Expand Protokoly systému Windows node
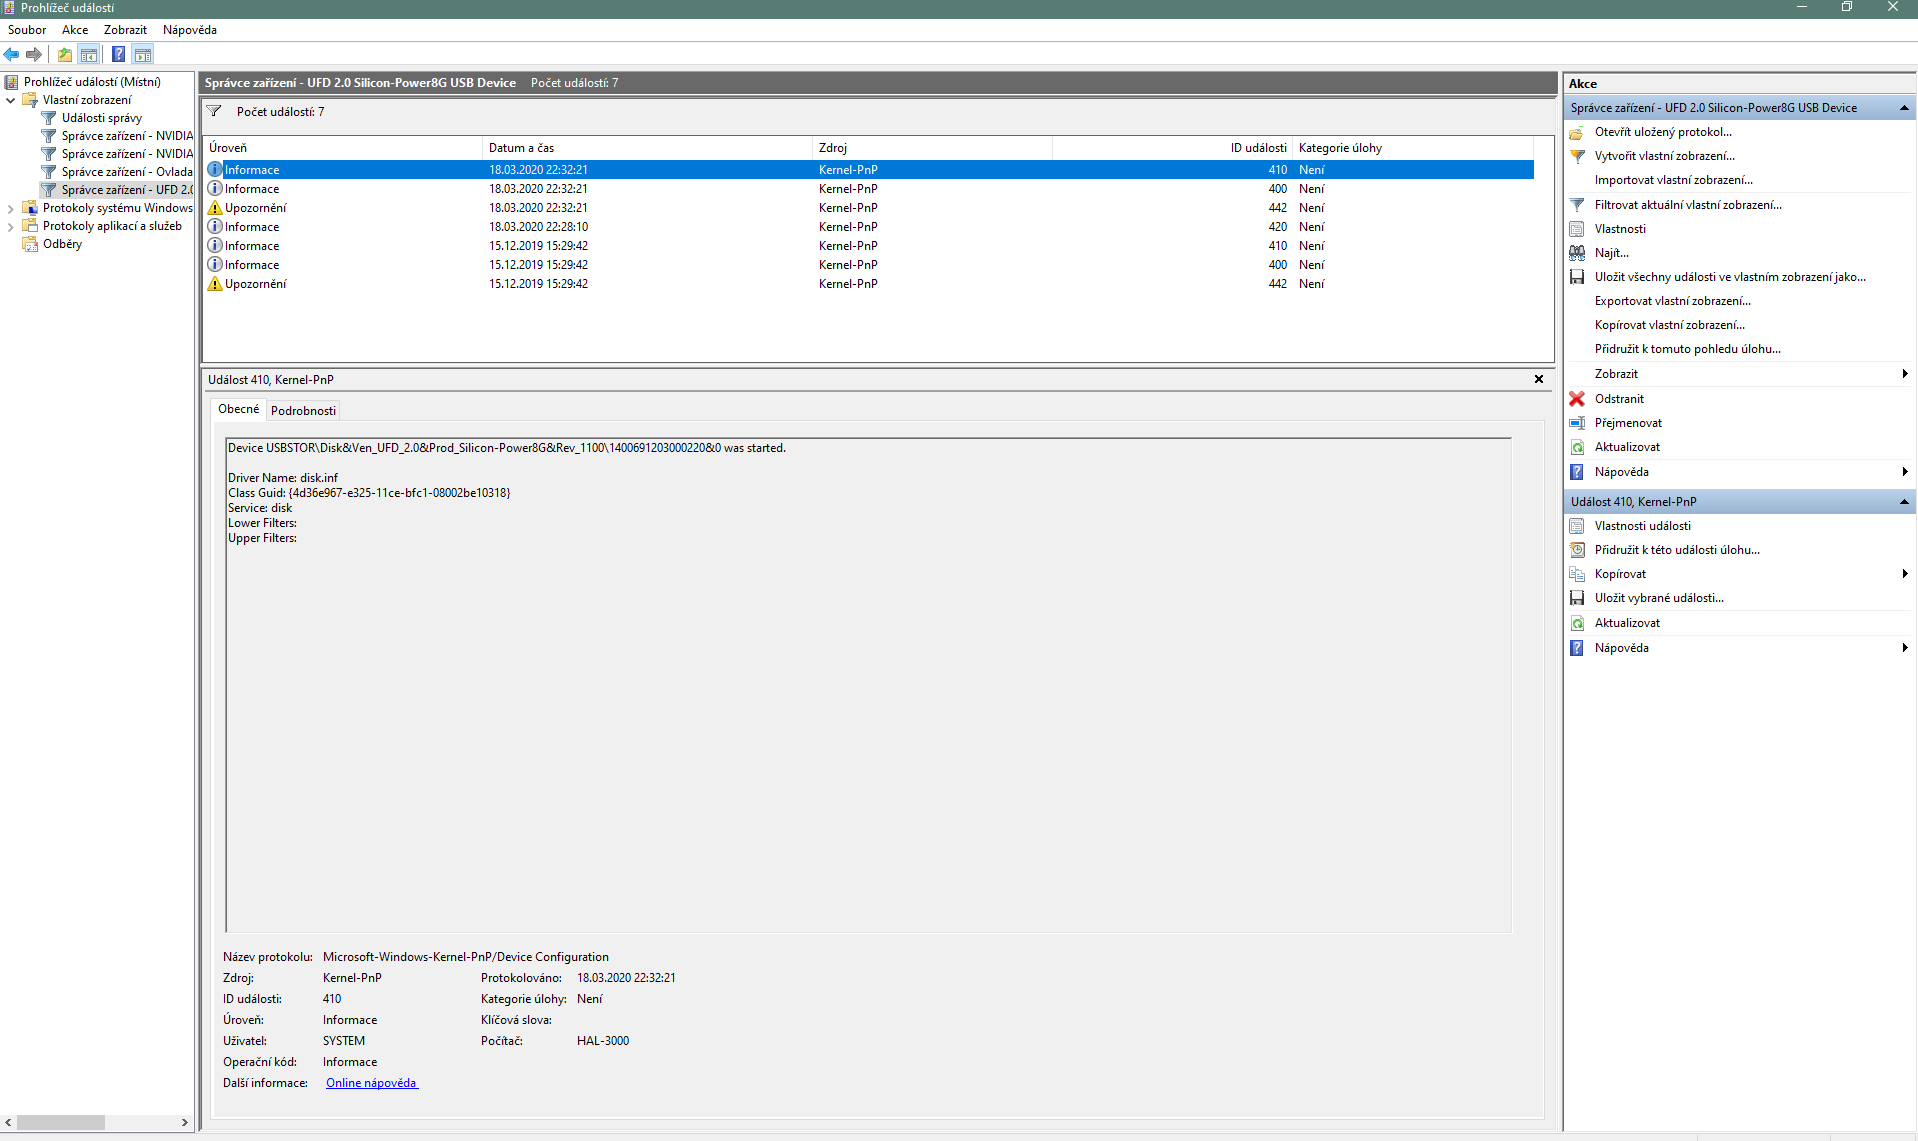1918x1141 pixels. point(11,209)
